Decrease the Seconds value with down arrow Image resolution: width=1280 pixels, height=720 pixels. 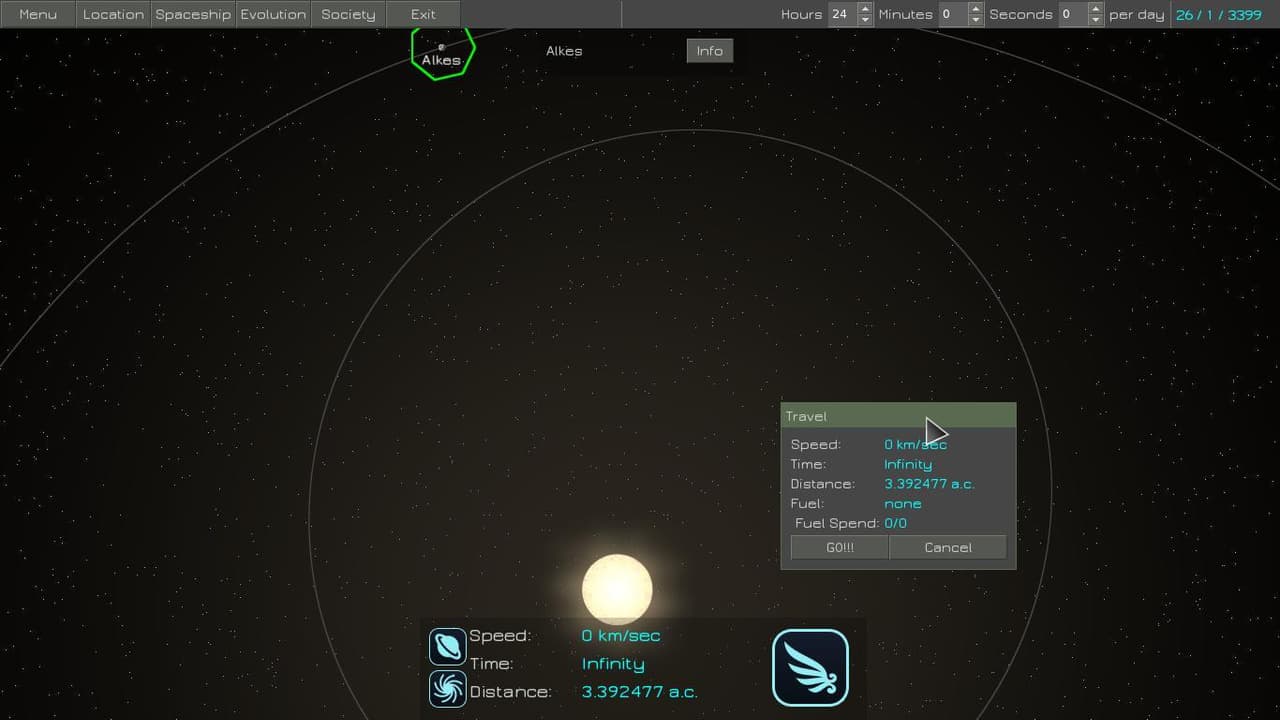1096,20
